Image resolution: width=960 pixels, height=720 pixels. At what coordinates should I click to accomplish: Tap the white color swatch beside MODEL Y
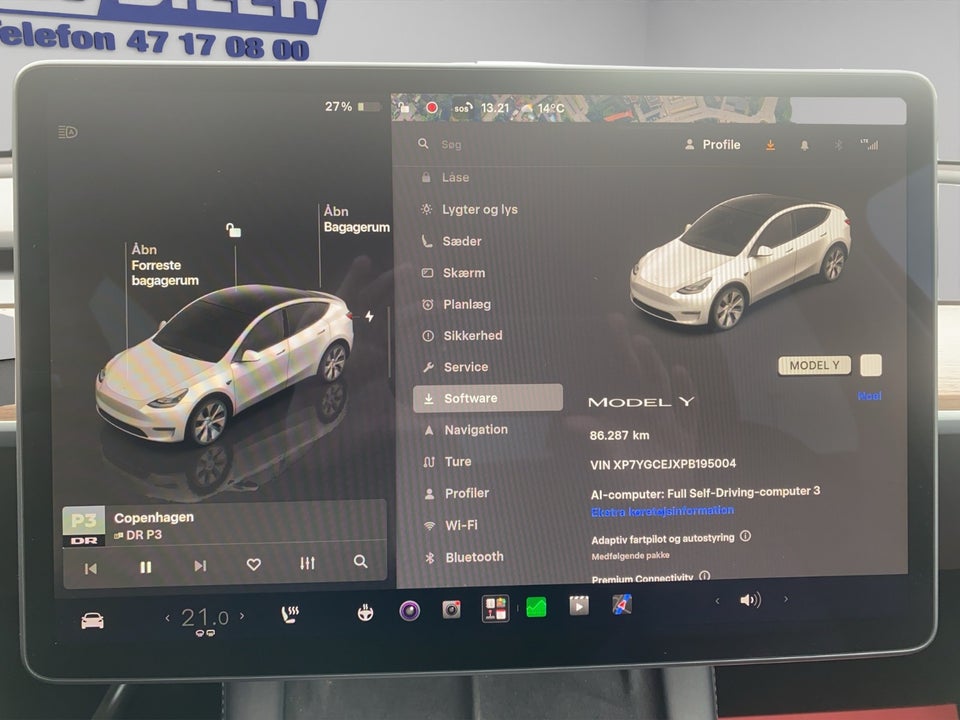(x=871, y=365)
